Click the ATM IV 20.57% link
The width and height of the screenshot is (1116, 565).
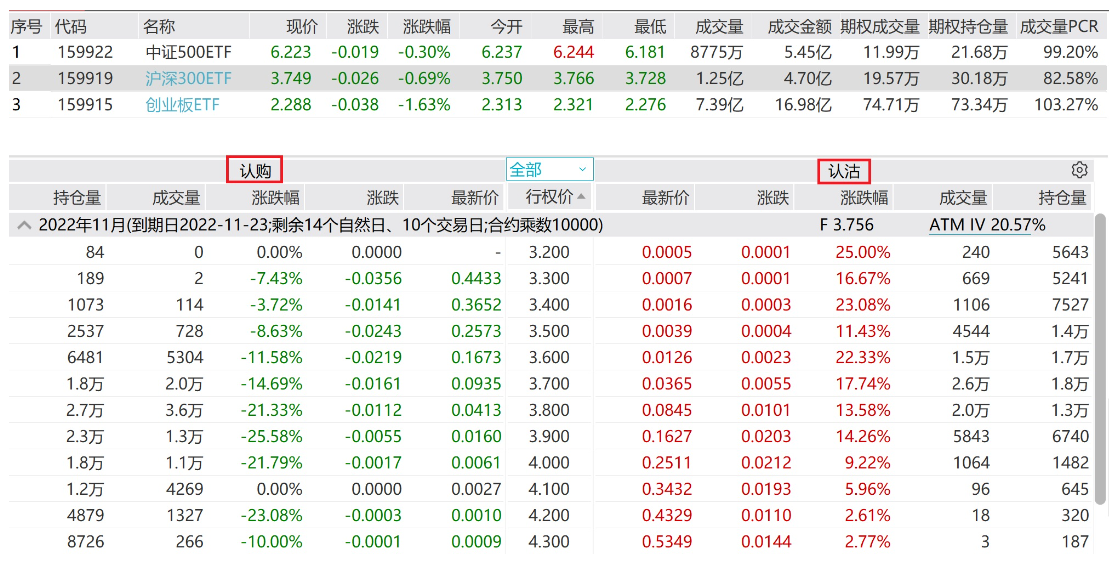click(x=987, y=225)
